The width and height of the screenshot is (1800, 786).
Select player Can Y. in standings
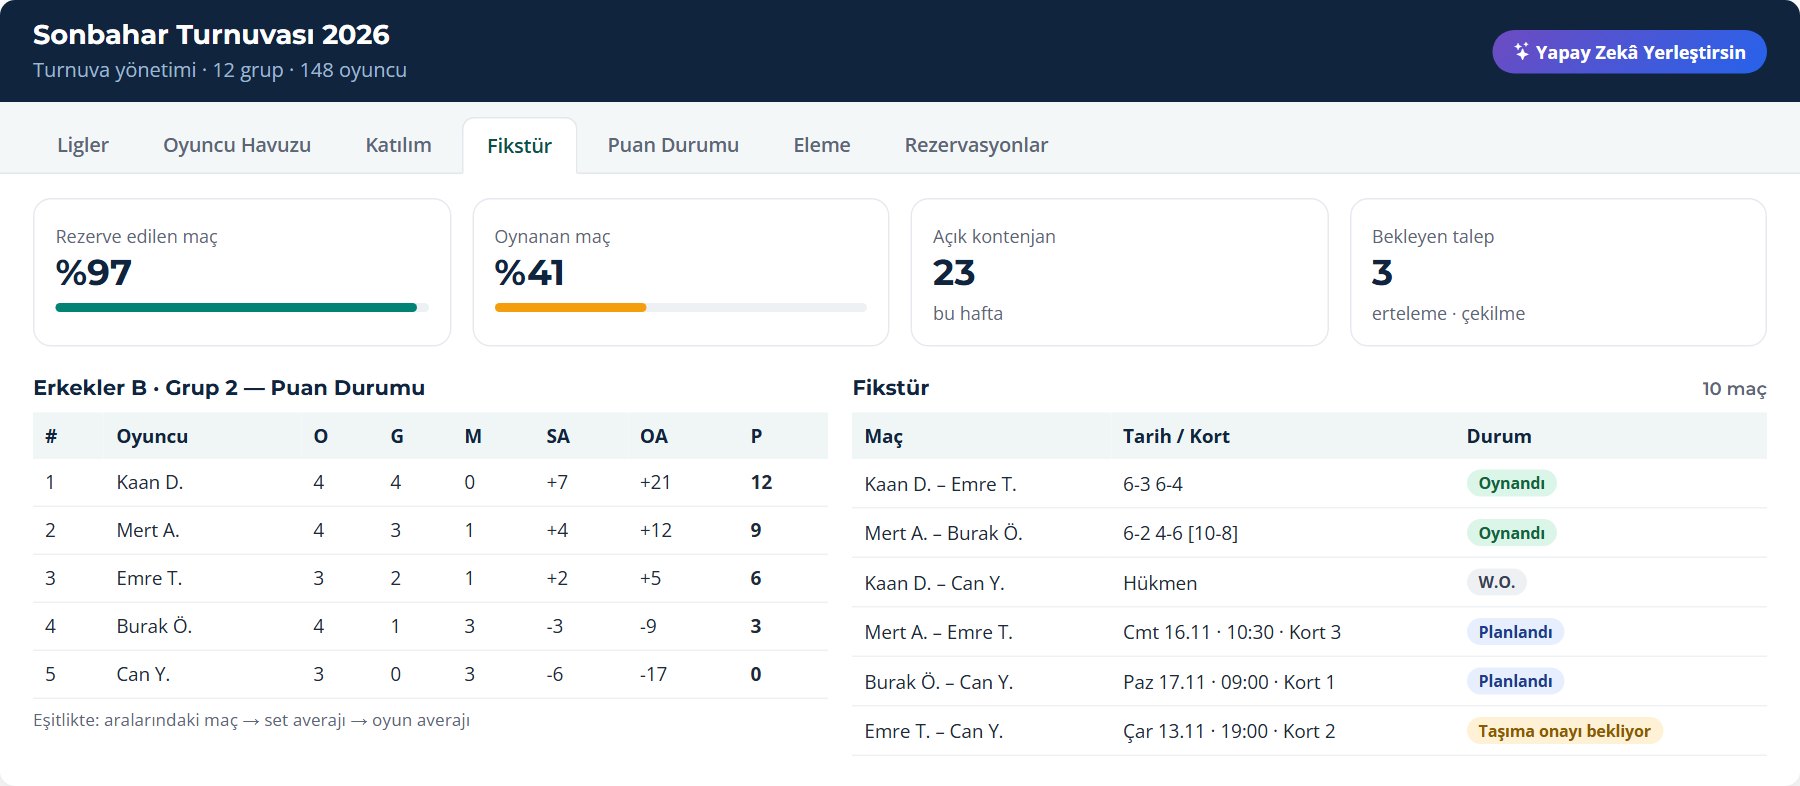coord(143,674)
